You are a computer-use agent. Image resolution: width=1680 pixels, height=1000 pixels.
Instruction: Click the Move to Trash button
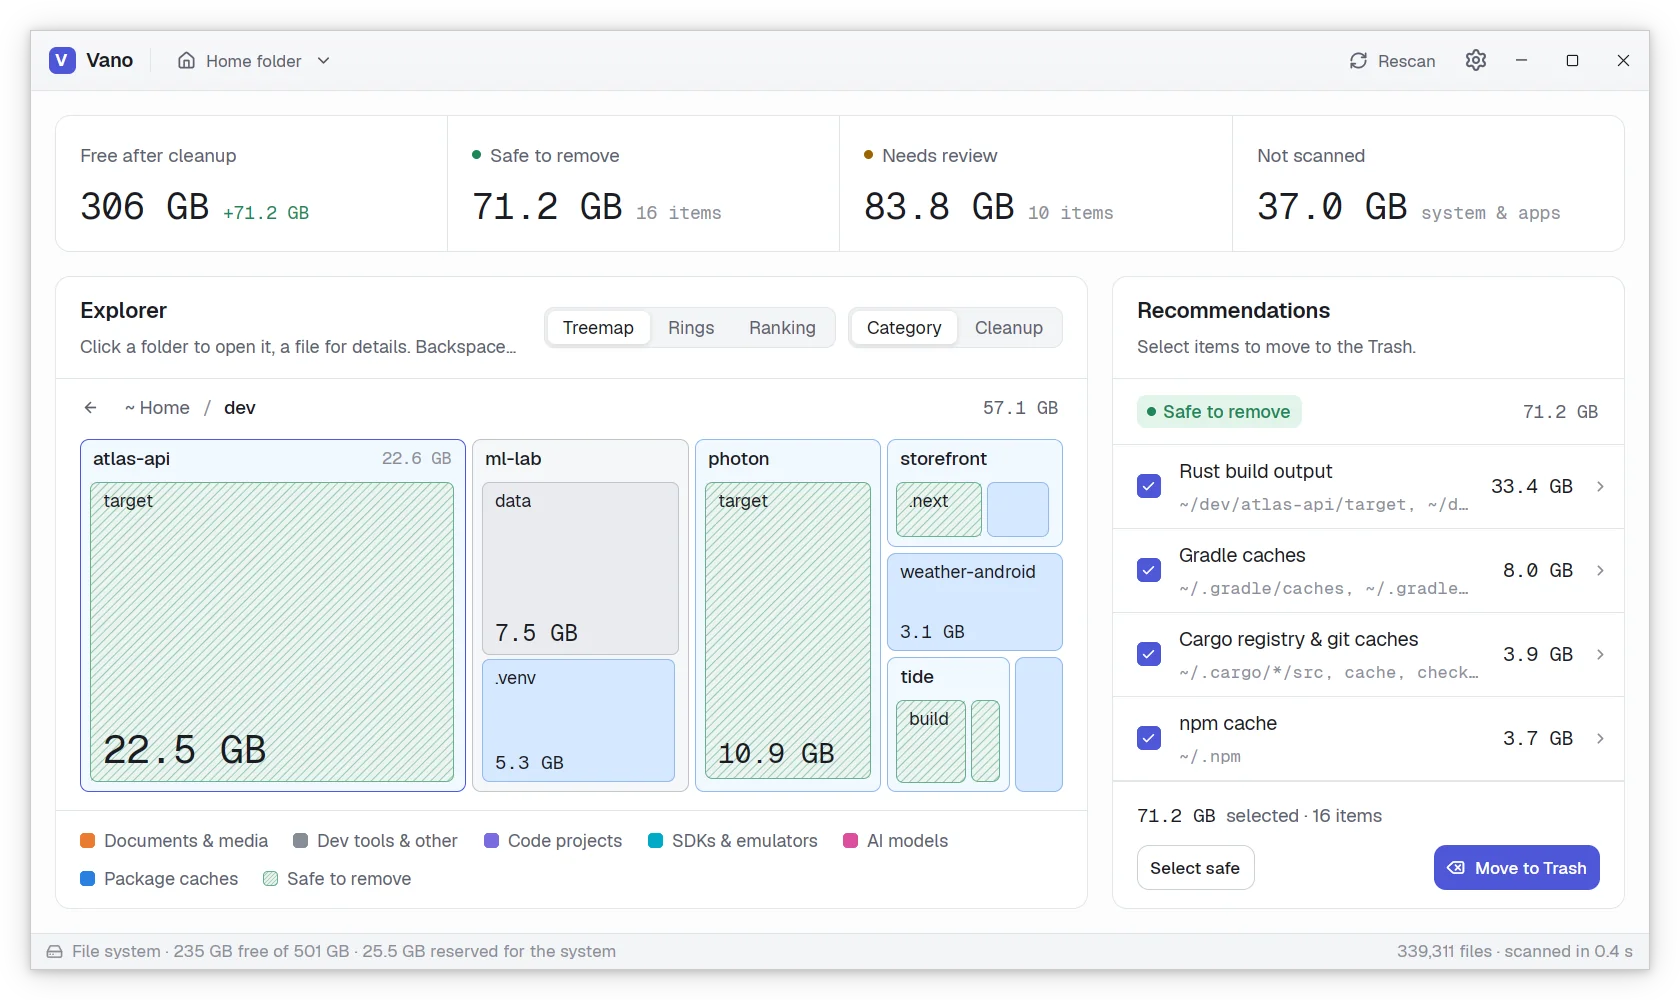click(1517, 868)
